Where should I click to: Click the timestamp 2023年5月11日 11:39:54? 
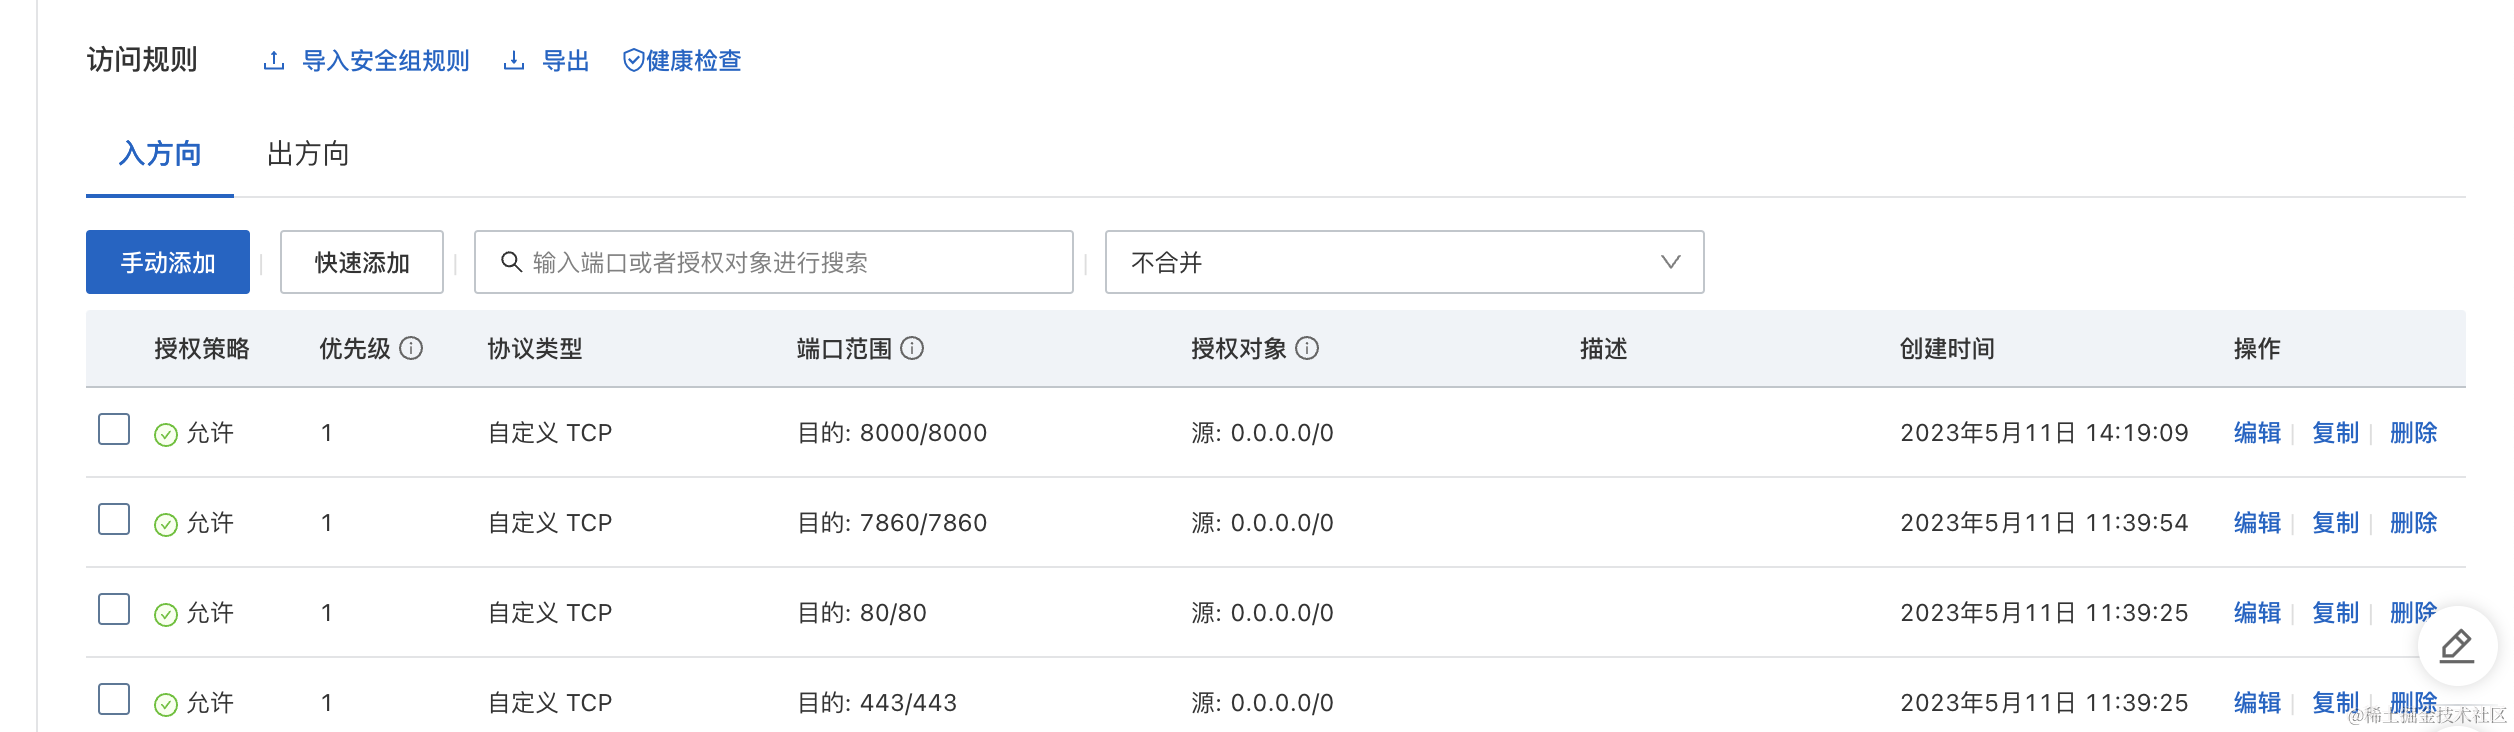(x=2044, y=523)
